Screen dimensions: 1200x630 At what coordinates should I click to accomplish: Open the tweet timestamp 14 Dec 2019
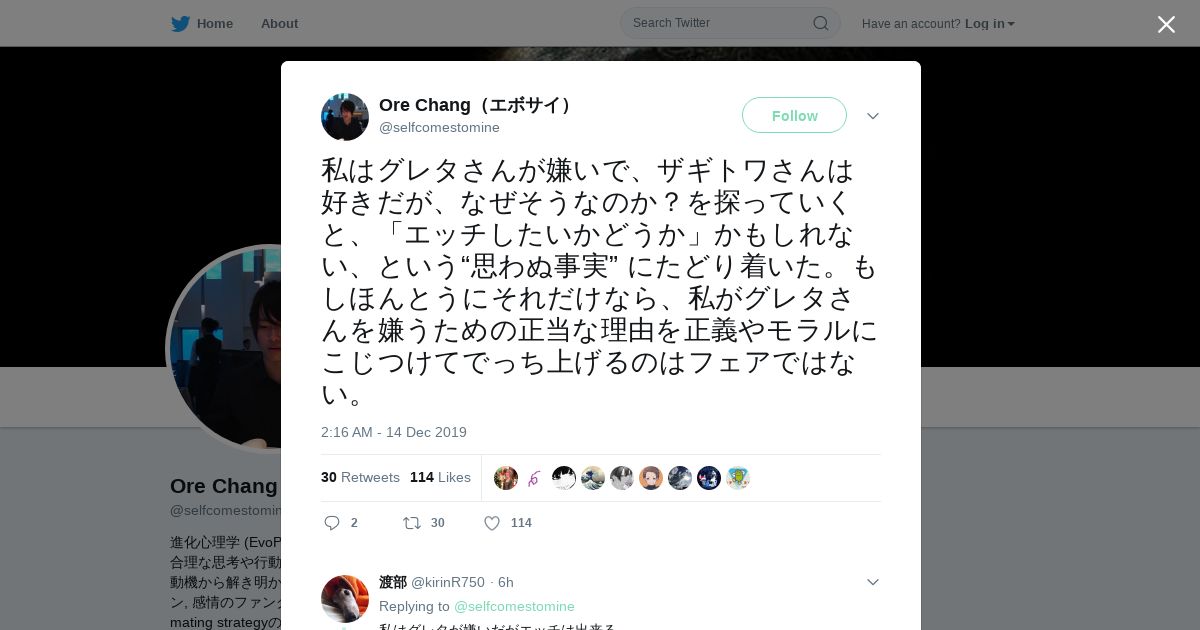click(394, 433)
